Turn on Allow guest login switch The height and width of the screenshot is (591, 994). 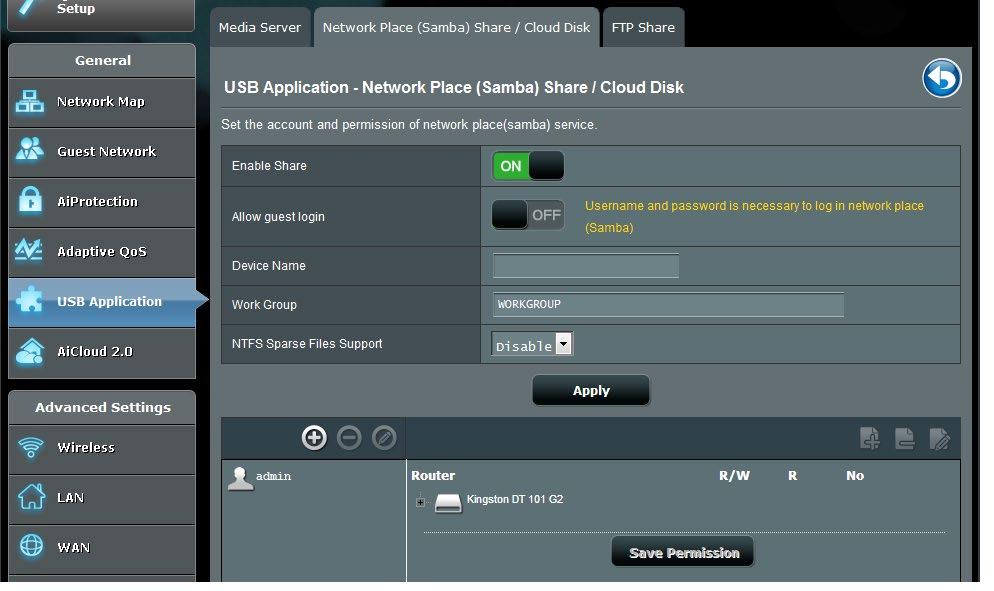point(528,216)
